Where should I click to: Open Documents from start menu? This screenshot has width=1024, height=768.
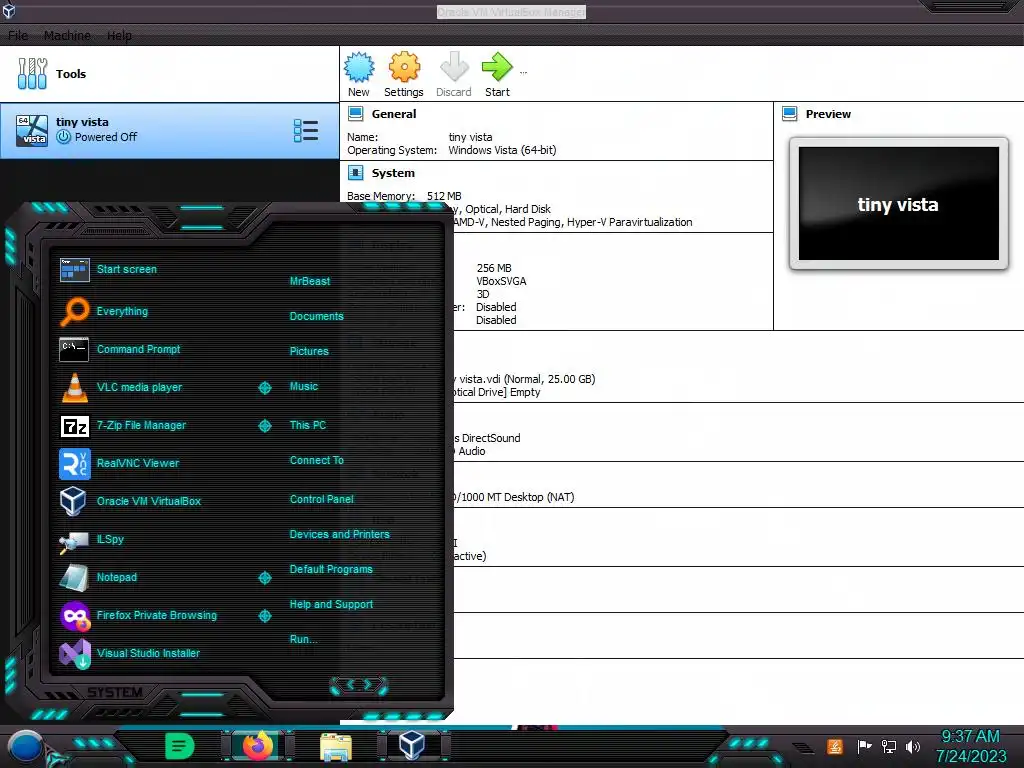point(317,316)
